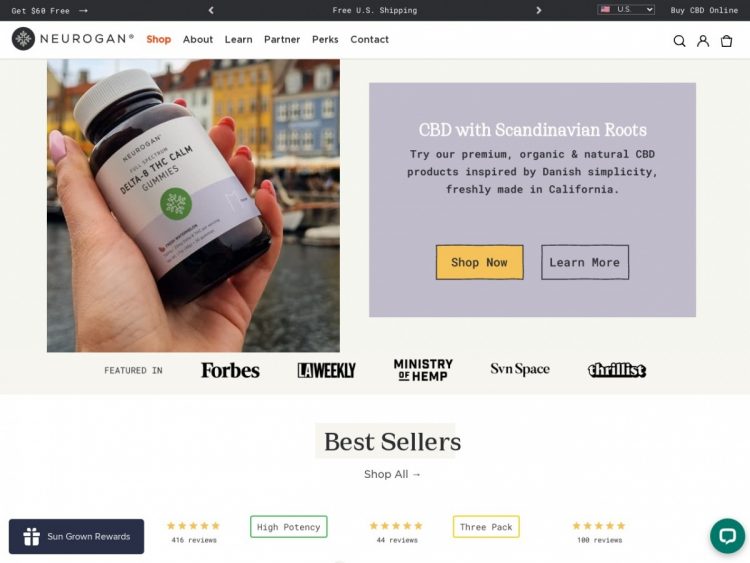Click the Buy CBD Online link

[x=704, y=10]
